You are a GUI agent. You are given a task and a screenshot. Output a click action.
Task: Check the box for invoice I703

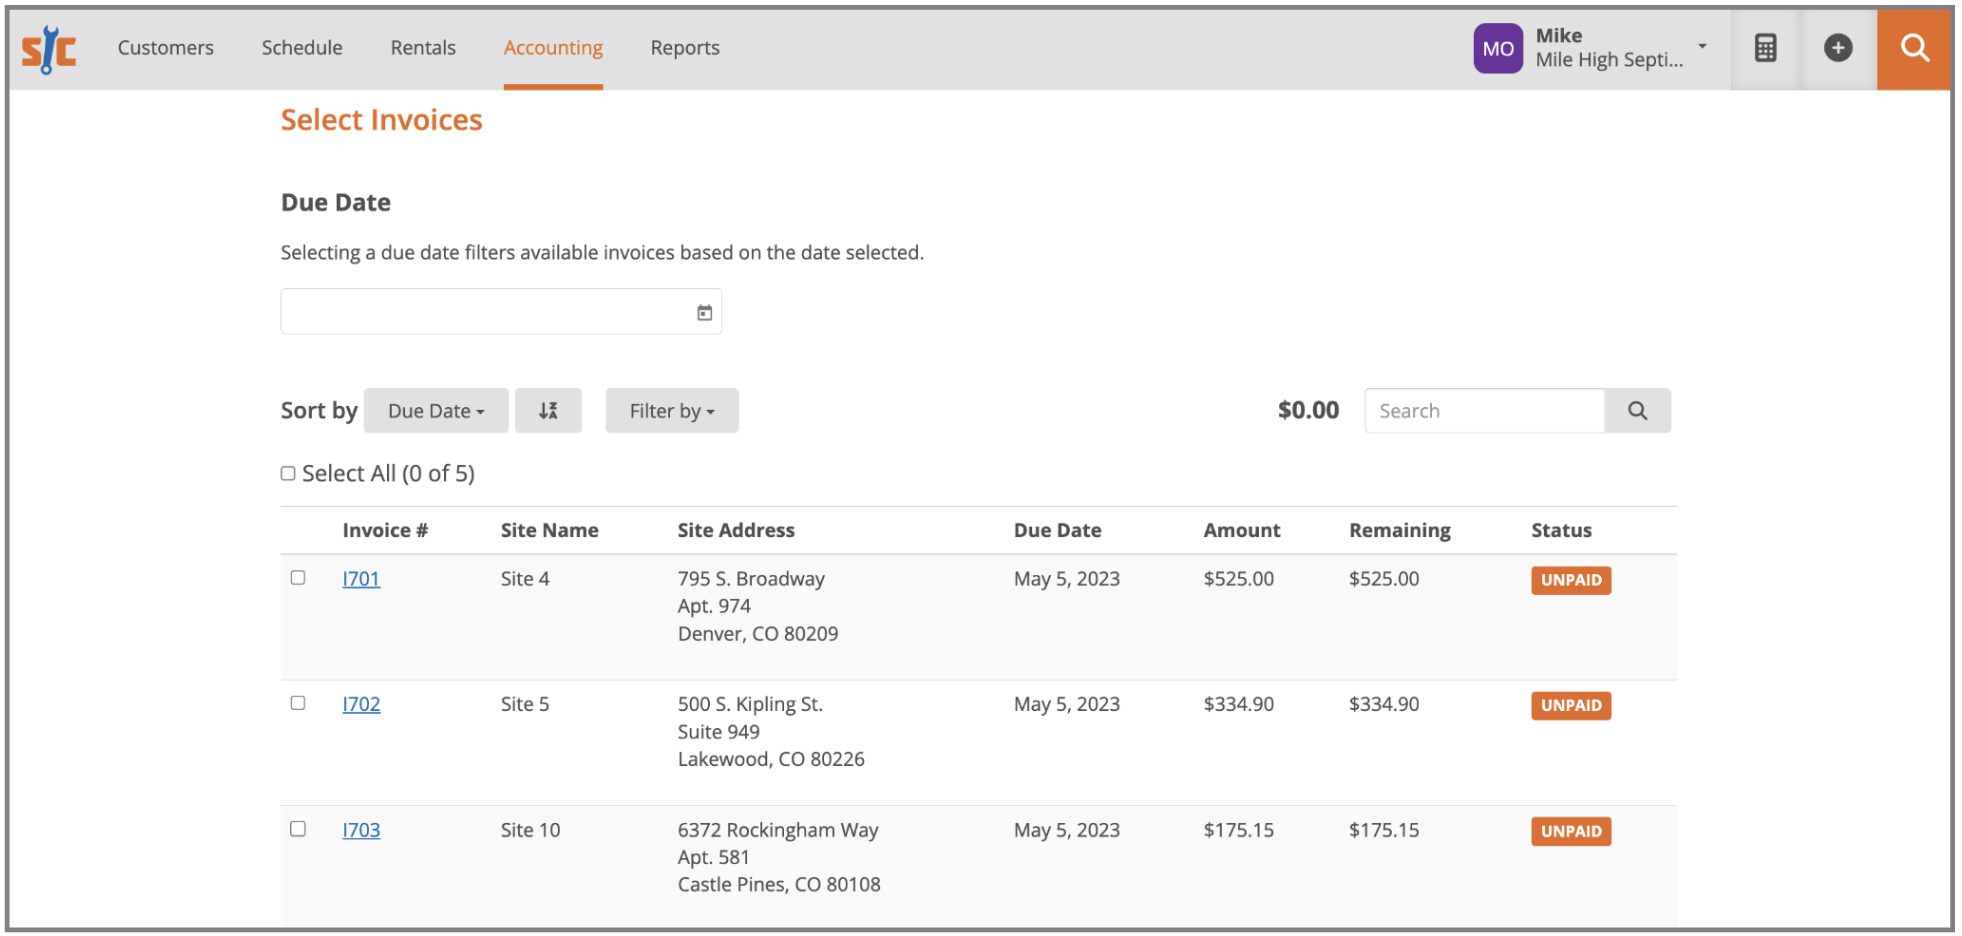pos(298,828)
